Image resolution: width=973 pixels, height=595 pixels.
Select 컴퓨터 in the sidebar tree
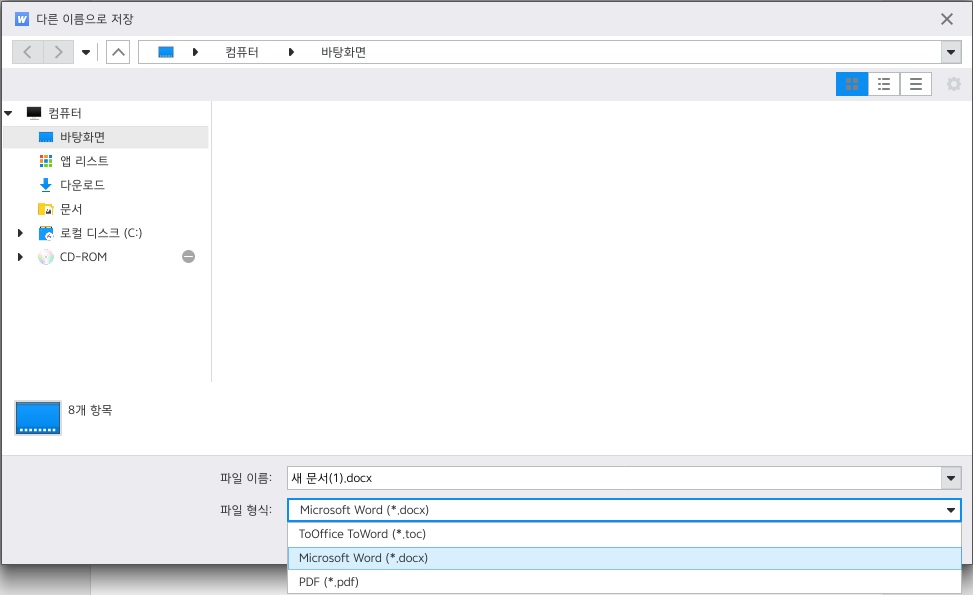[x=65, y=113]
